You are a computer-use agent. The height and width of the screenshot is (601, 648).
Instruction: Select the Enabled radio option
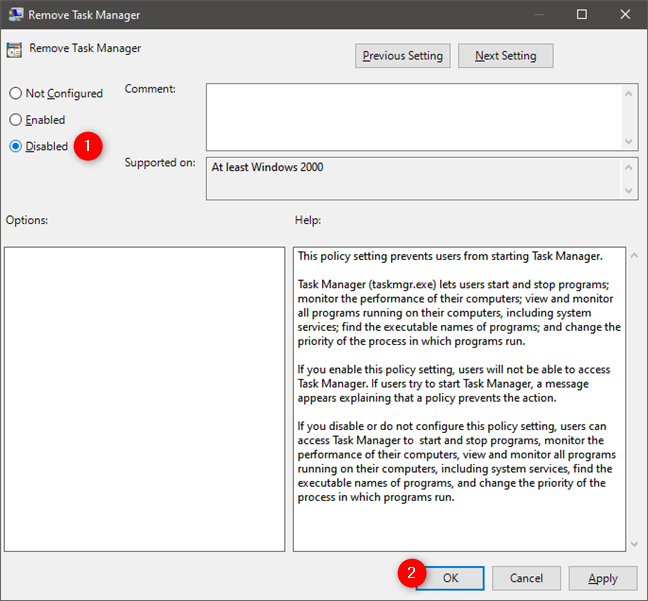click(x=15, y=120)
